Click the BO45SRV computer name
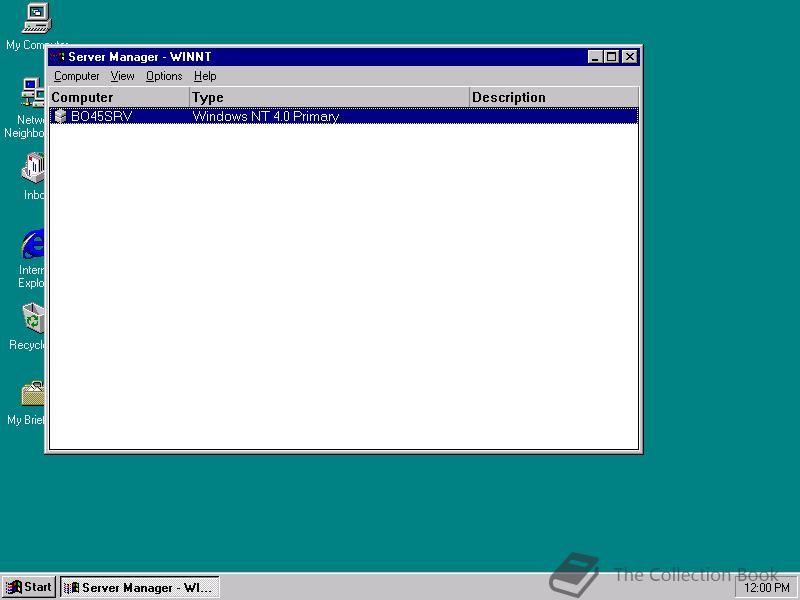The height and width of the screenshot is (600, 800). tap(102, 116)
